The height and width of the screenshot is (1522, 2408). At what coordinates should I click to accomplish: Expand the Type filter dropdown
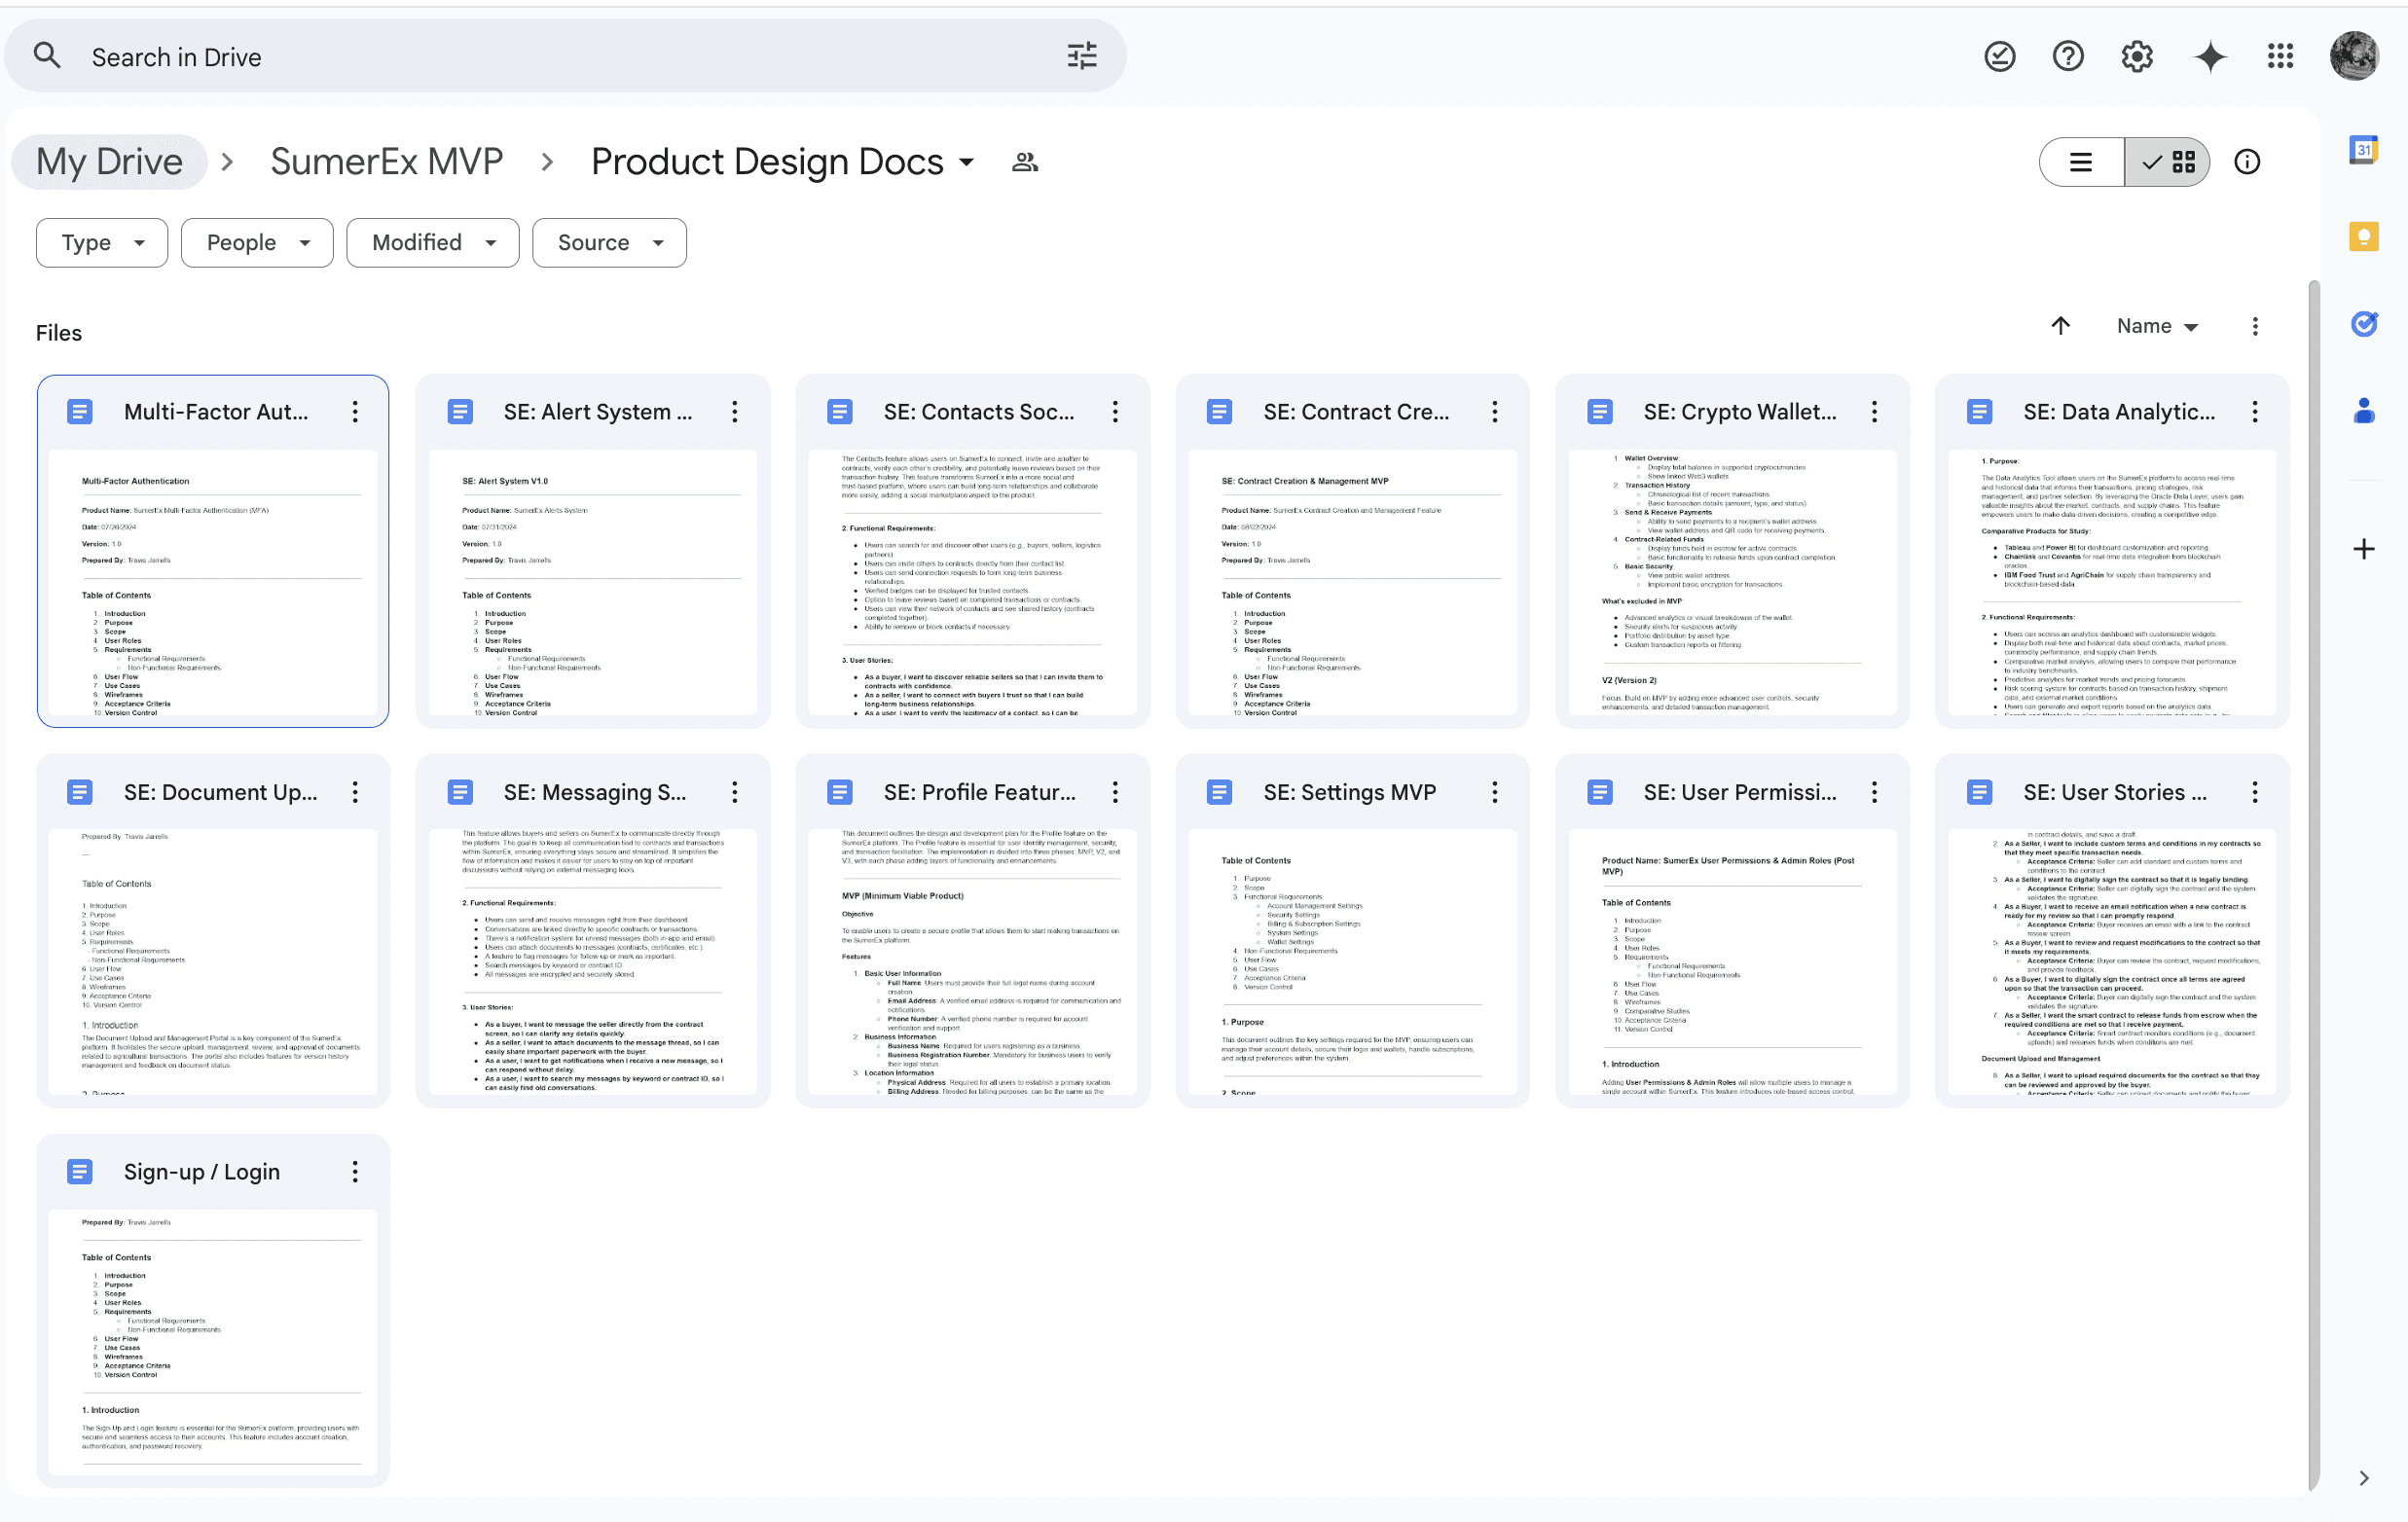[x=102, y=243]
